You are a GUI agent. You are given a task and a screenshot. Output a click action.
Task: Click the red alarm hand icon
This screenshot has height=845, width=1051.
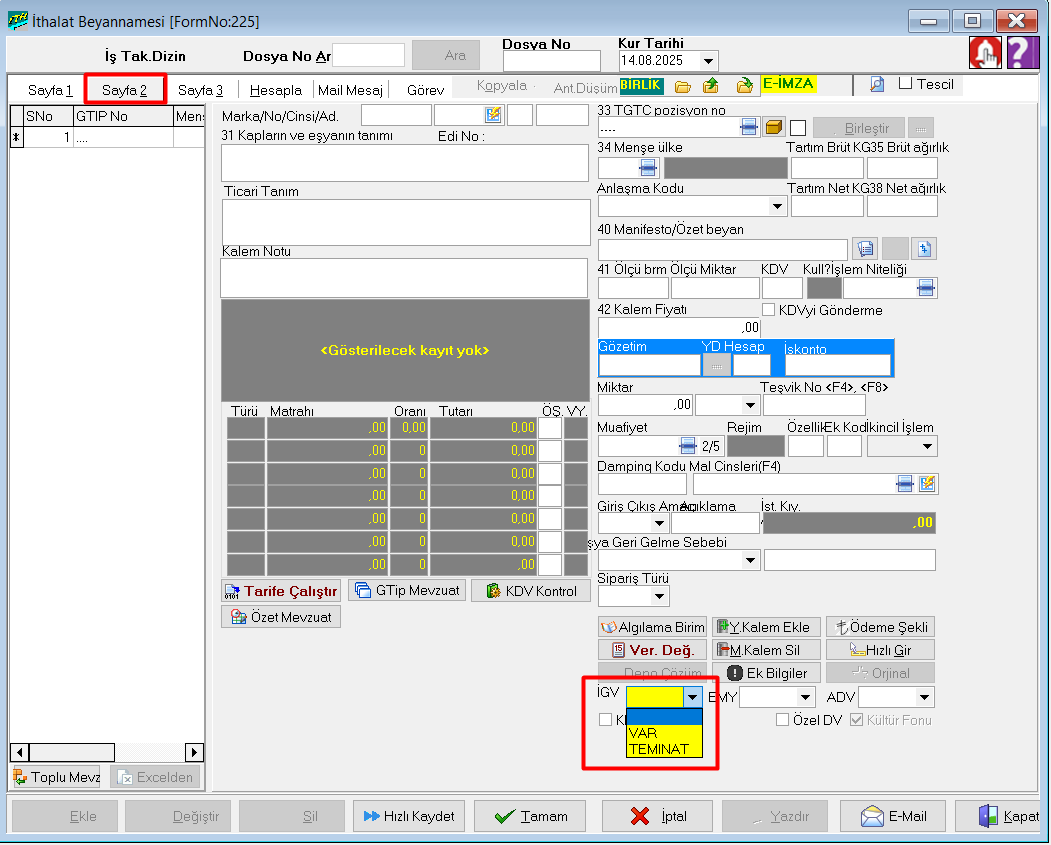tap(985, 52)
